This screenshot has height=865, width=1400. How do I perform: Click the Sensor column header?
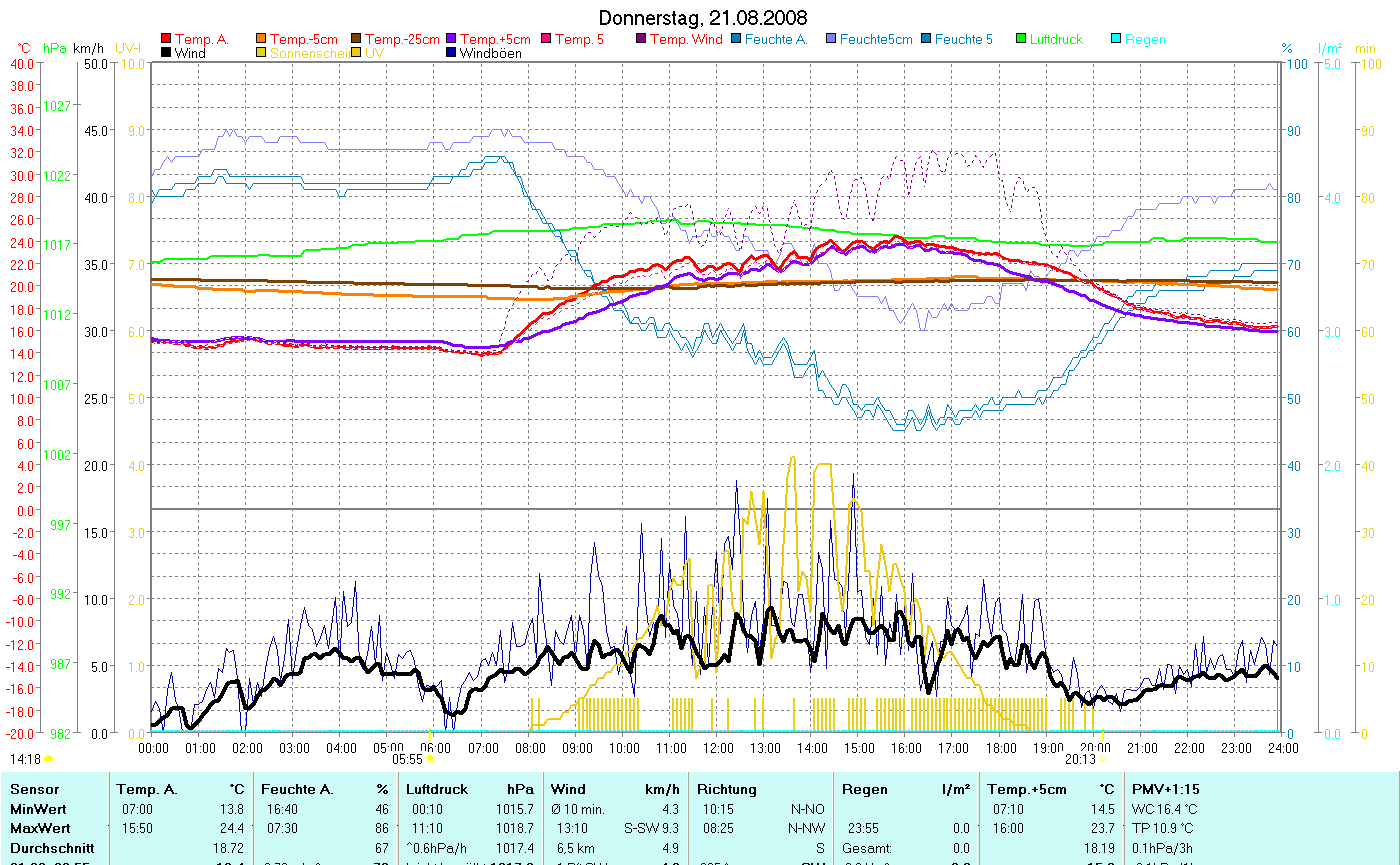(34, 789)
